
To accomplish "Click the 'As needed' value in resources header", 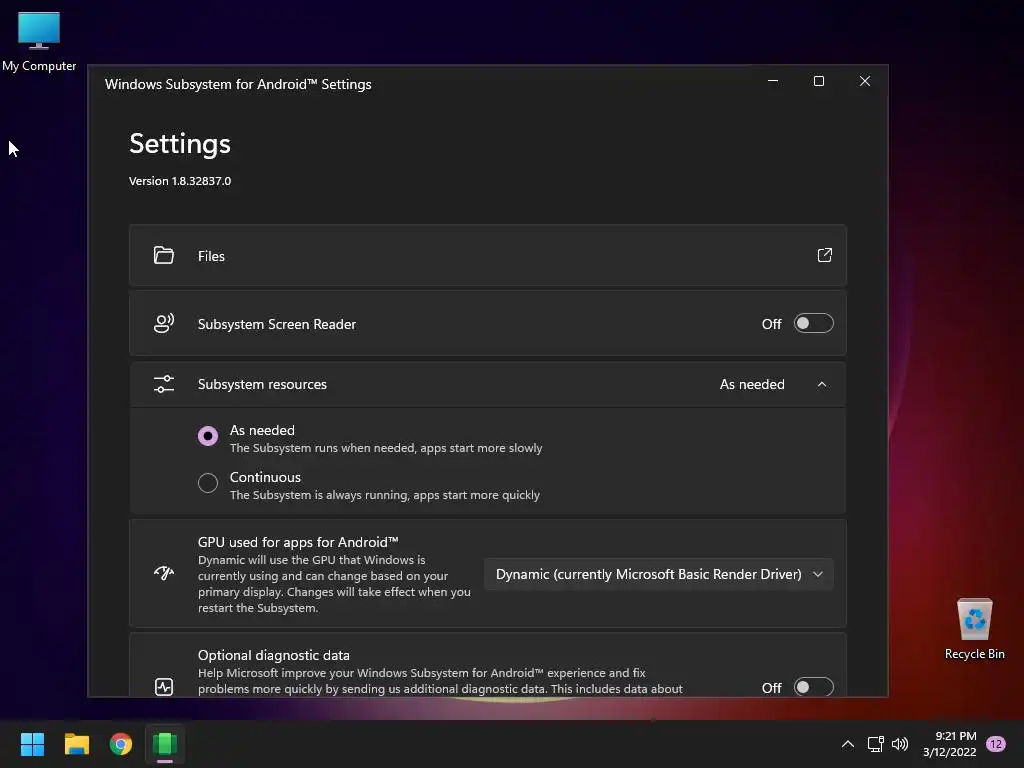I will point(752,384).
